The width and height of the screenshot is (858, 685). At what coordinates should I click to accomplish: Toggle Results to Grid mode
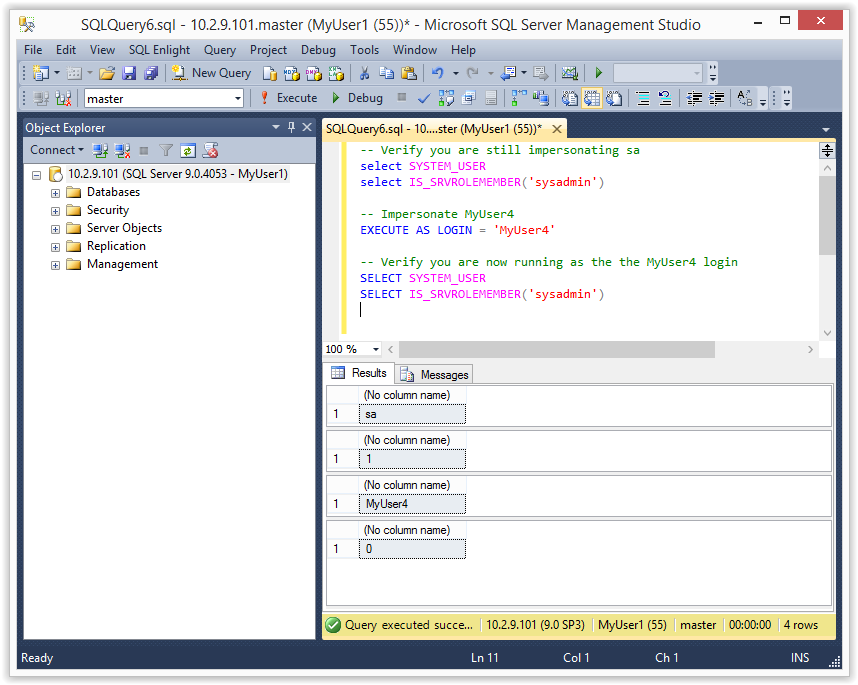click(592, 98)
